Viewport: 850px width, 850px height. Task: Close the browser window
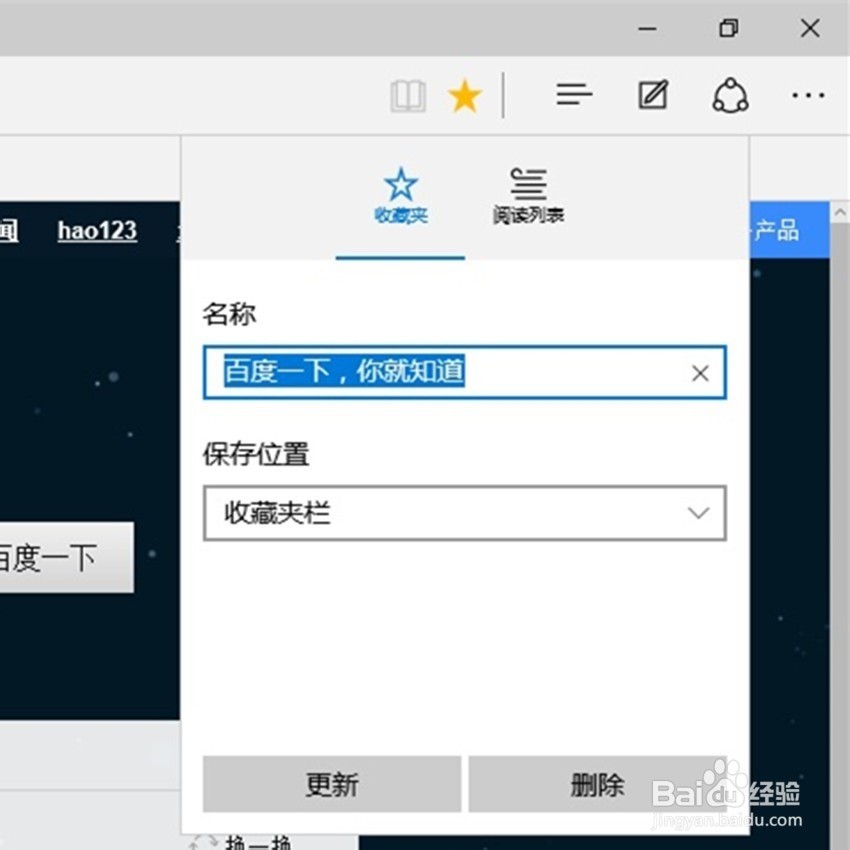click(810, 28)
